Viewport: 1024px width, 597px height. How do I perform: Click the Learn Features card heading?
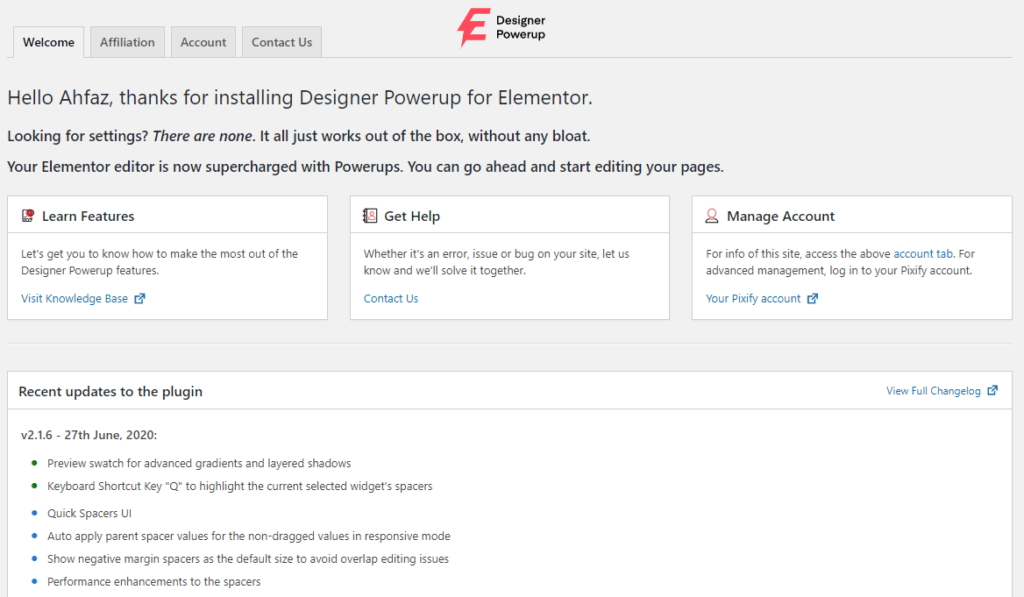point(88,216)
